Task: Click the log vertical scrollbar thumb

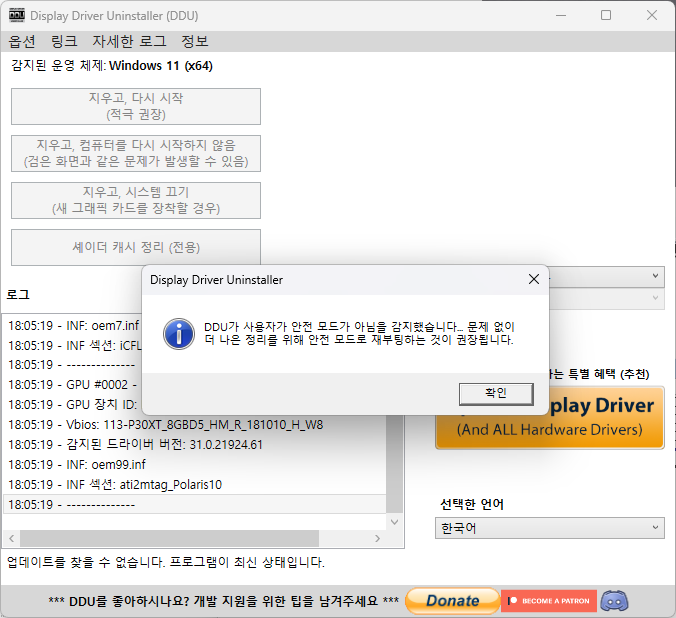Action: (394, 464)
